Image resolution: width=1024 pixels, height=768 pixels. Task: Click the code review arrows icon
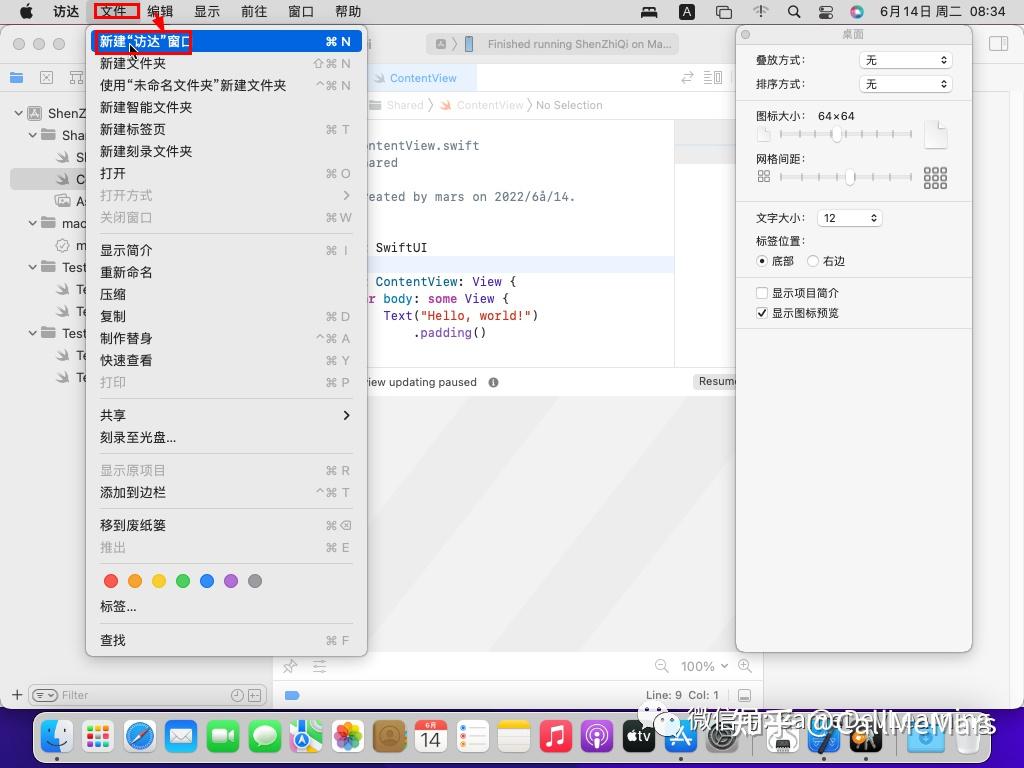tap(687, 78)
